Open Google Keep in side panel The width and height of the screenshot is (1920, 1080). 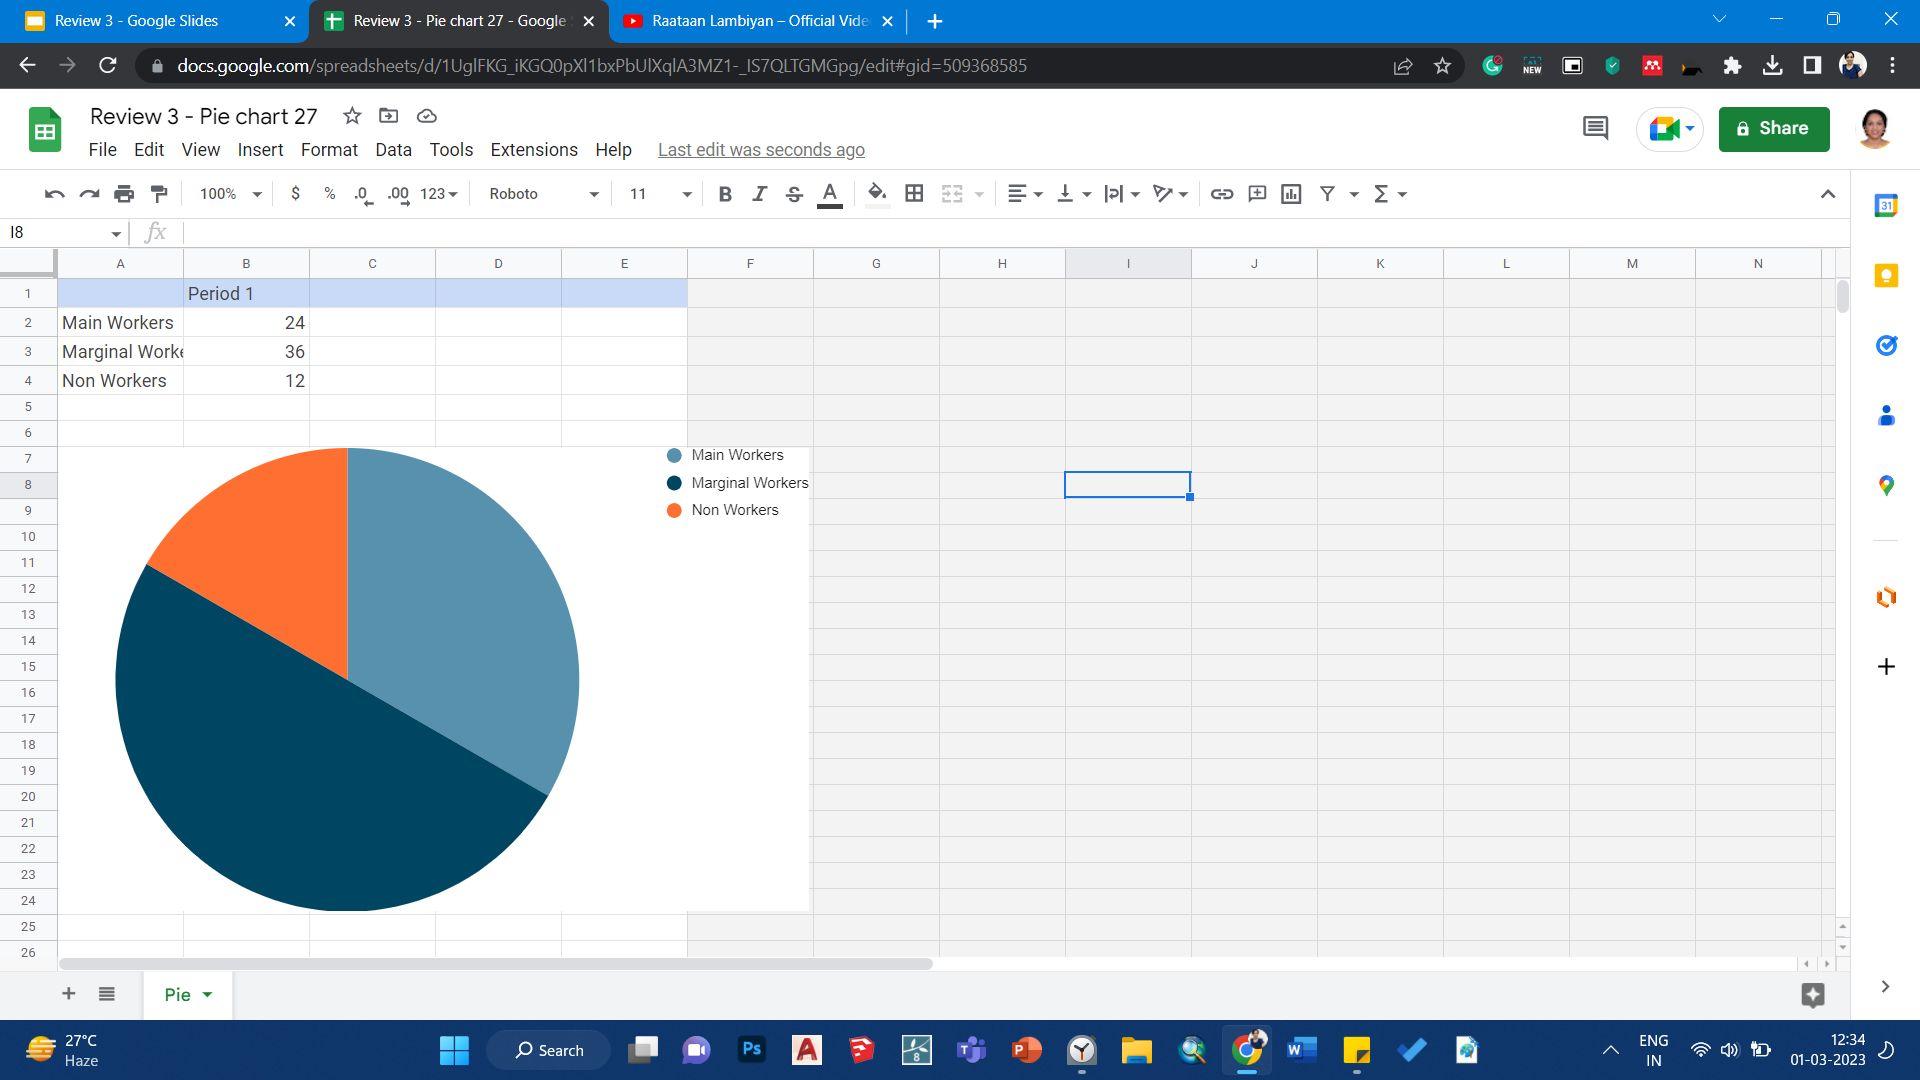click(x=1886, y=276)
